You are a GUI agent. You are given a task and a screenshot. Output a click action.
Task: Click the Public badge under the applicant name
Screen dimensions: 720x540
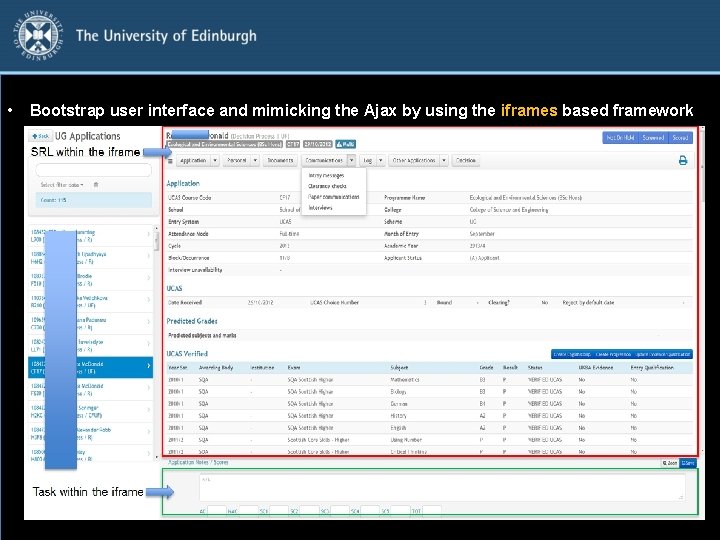345,144
